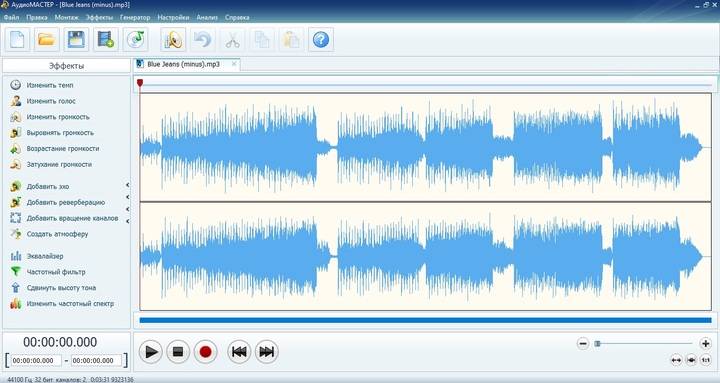
Task: Open the Генератор menu
Action: pyautogui.click(x=135, y=17)
